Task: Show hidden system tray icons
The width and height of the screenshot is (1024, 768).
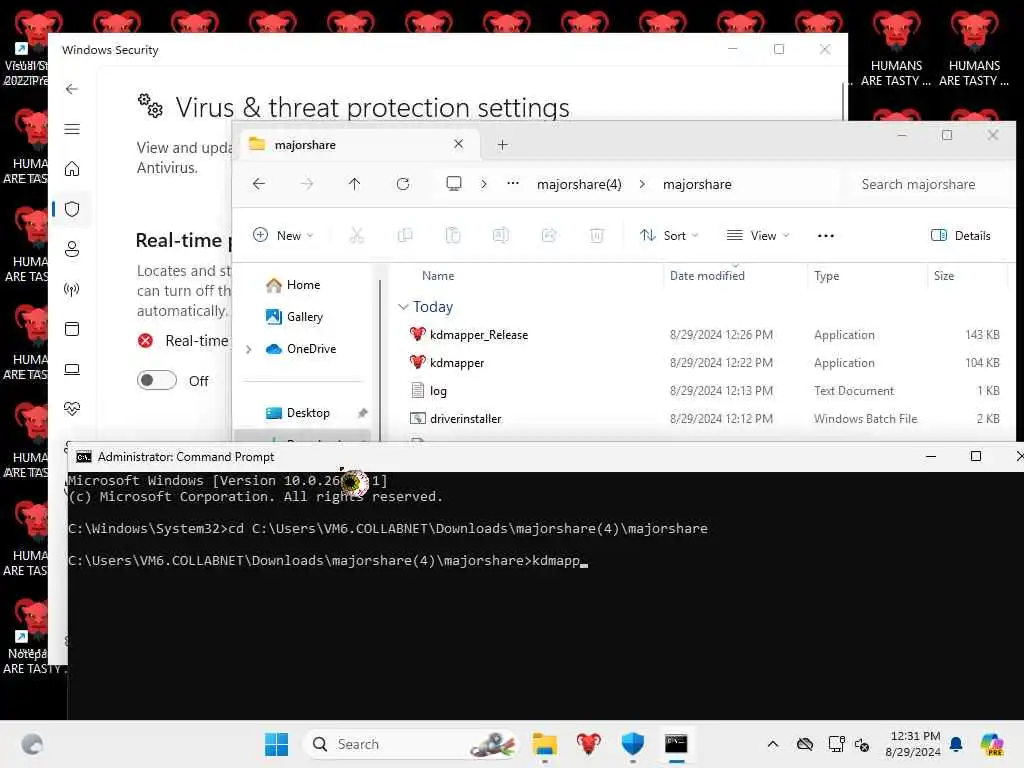Action: pos(773,744)
